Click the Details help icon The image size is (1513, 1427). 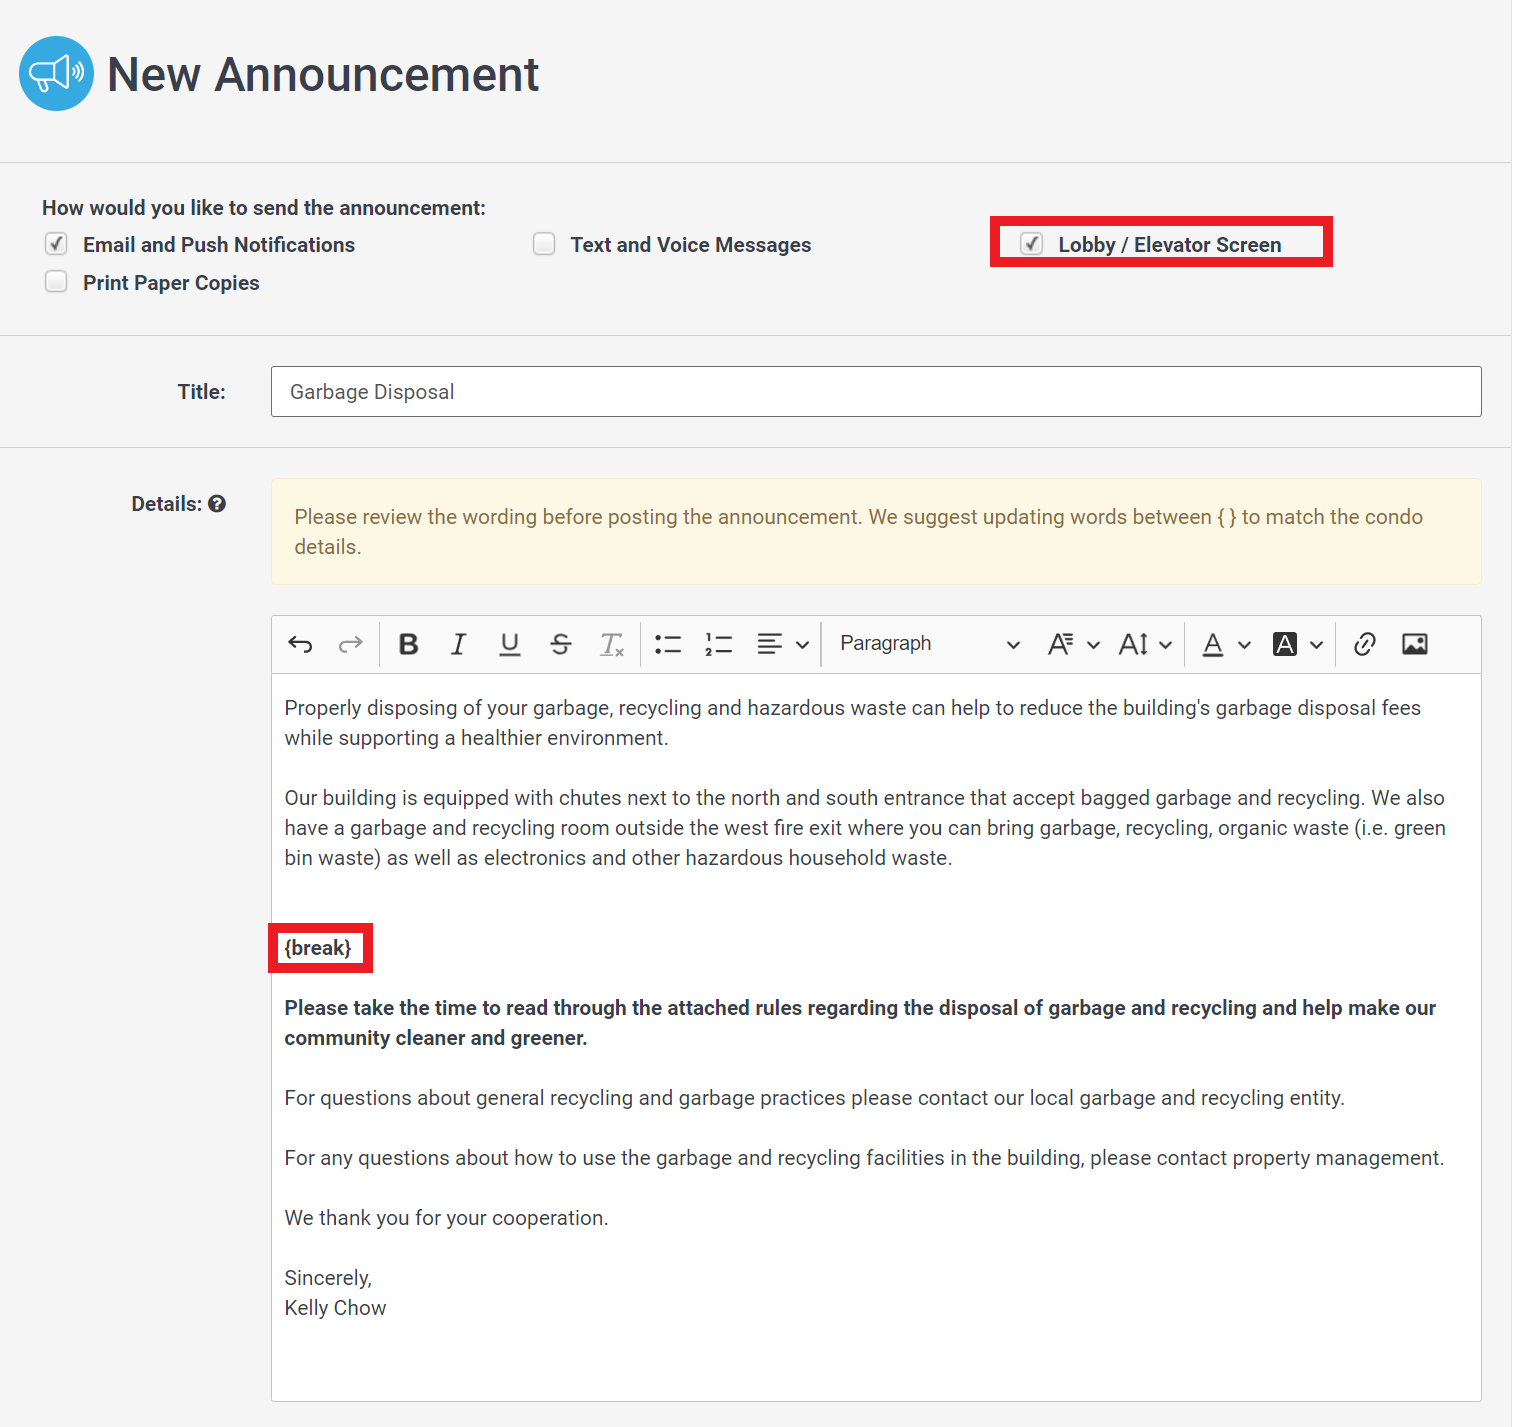point(218,503)
